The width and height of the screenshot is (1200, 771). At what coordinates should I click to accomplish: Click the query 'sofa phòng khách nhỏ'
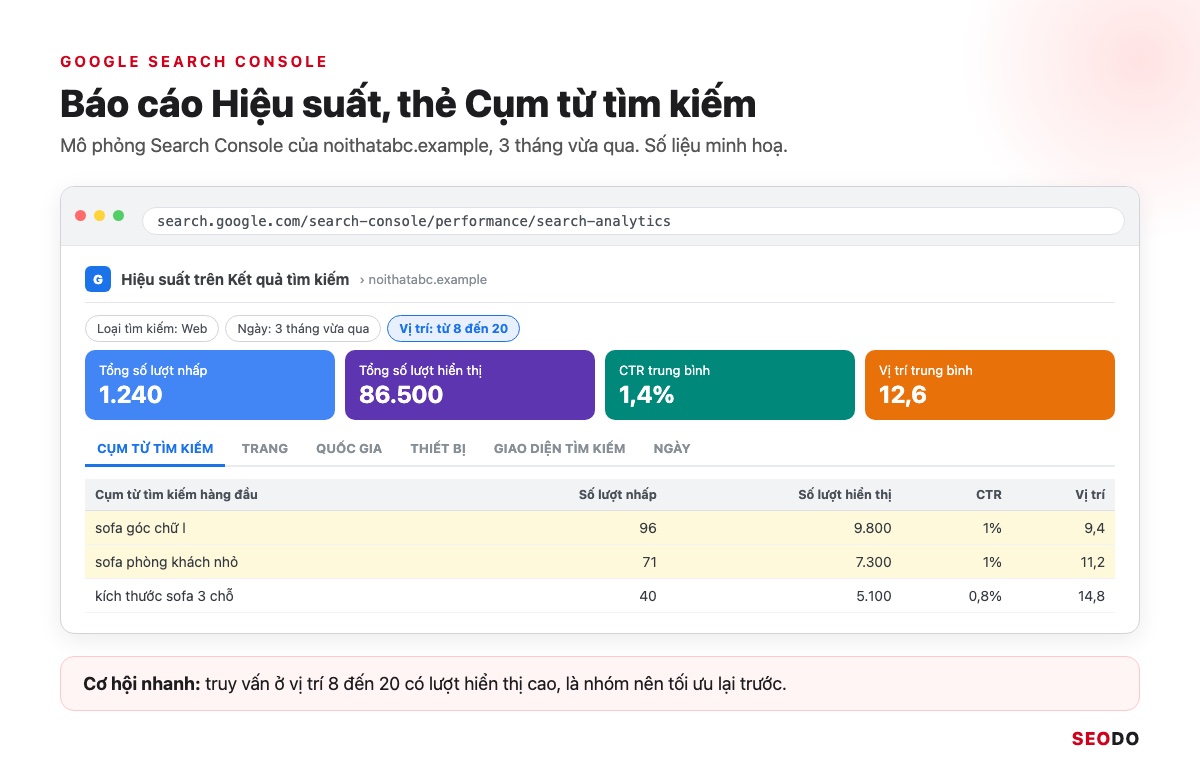point(167,562)
